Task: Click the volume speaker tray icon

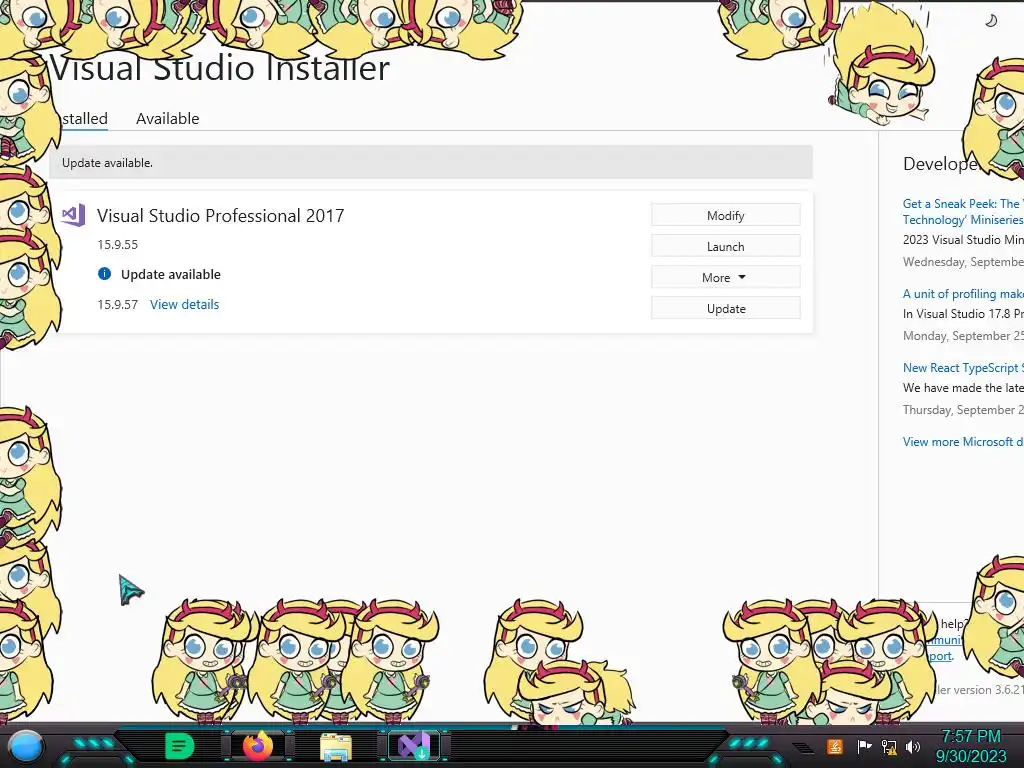Action: (x=913, y=746)
